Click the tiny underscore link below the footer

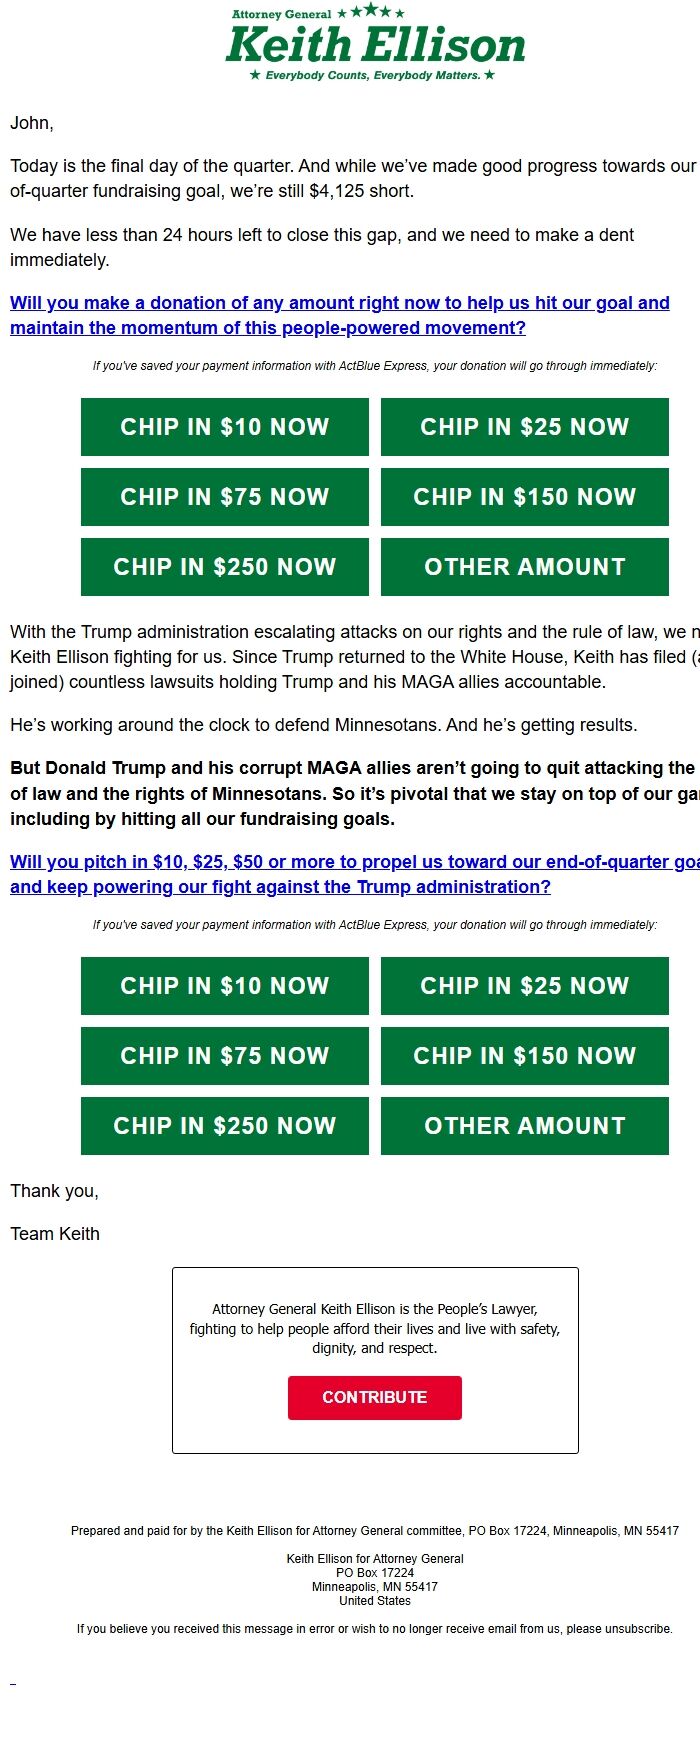pyautogui.click(x=13, y=1684)
